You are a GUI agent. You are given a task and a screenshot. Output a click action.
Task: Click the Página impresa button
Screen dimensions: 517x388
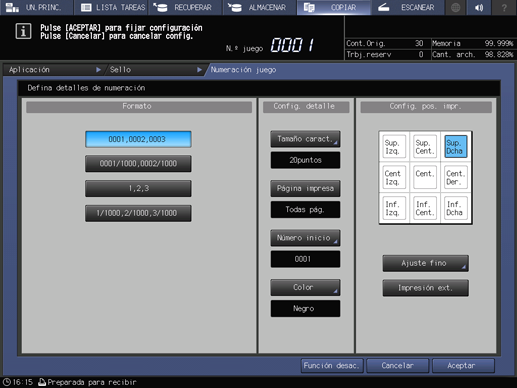pyautogui.click(x=305, y=188)
